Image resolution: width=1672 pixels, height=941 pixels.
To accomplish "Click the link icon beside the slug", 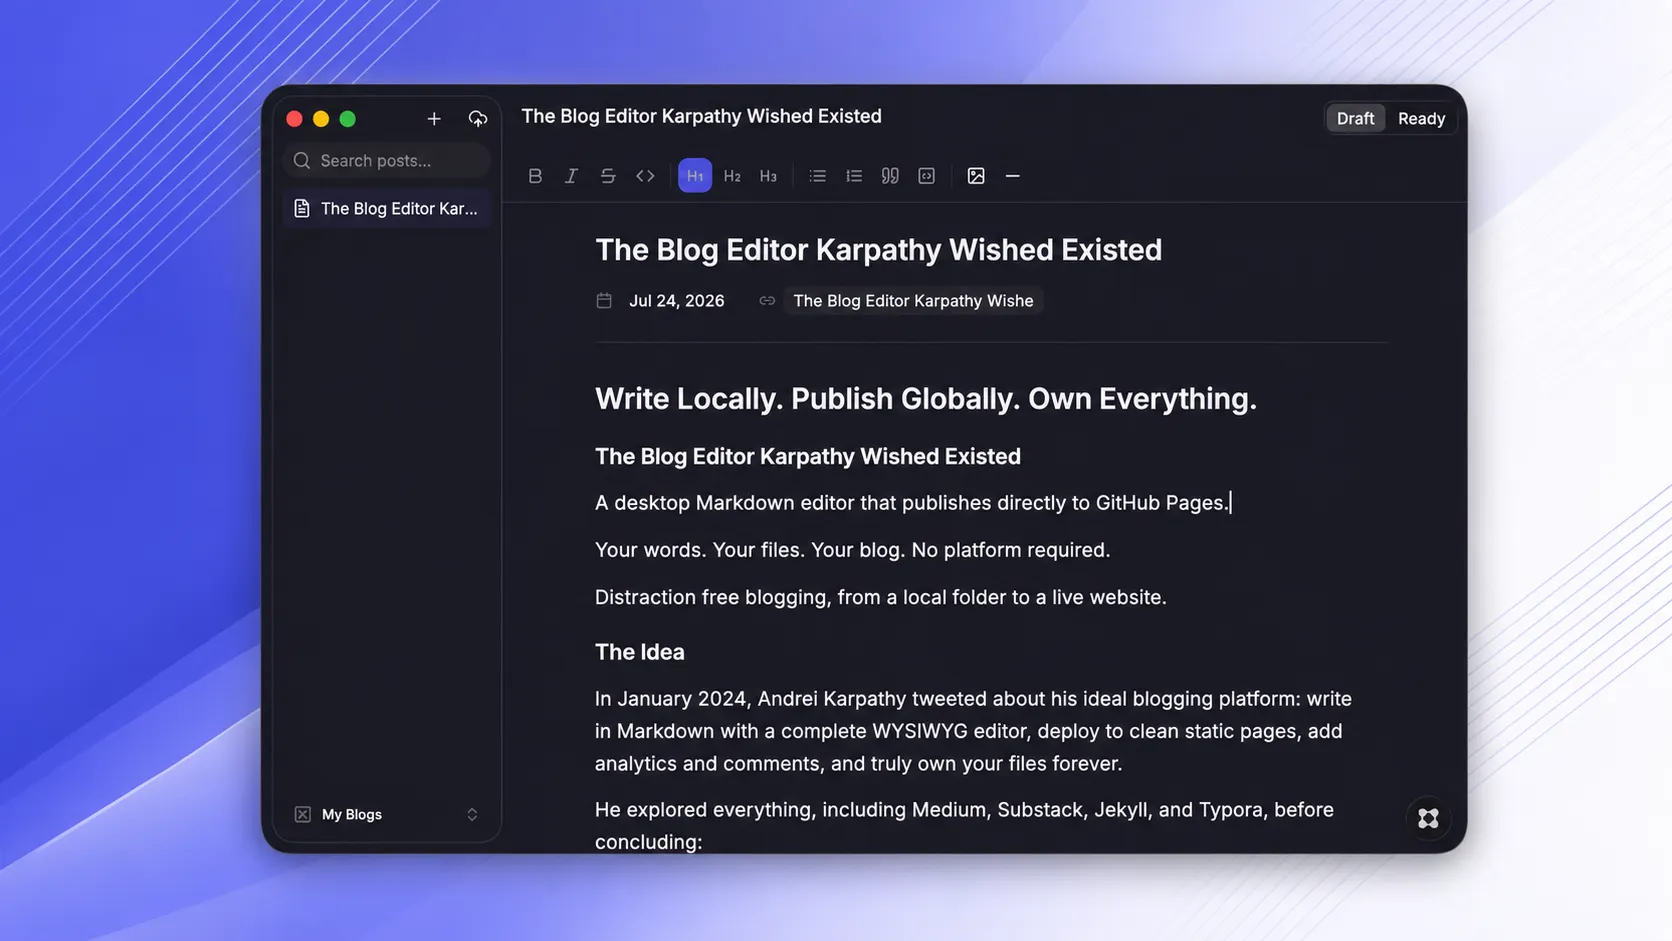I will pos(767,301).
